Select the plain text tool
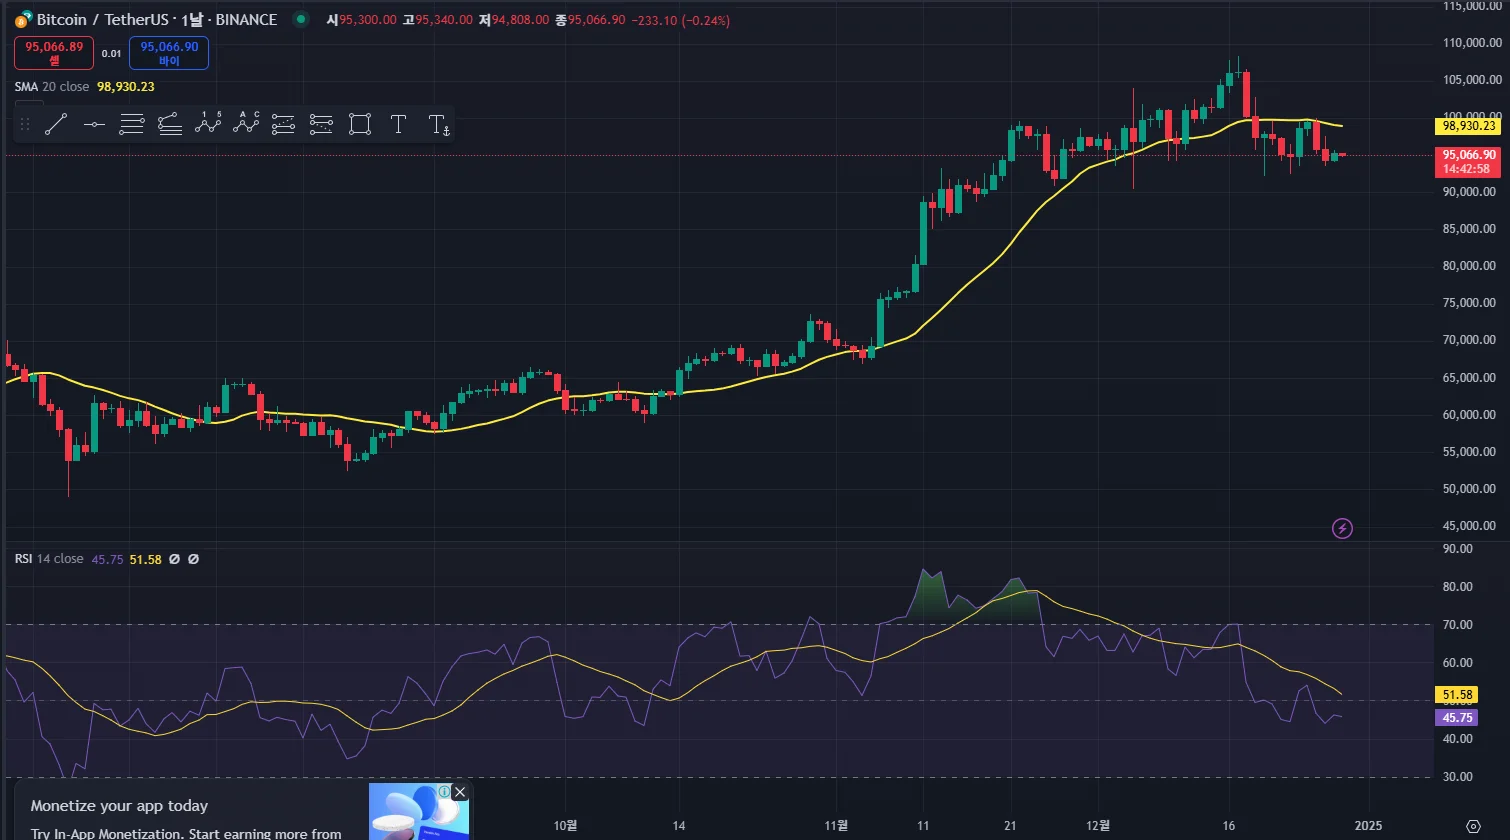The height and width of the screenshot is (840, 1510). pos(398,124)
